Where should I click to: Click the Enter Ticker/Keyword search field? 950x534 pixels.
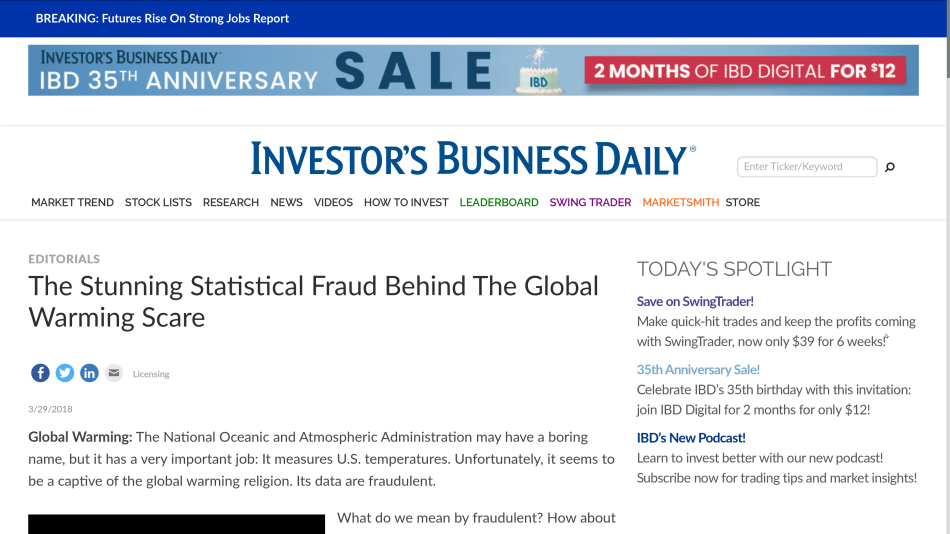806,167
